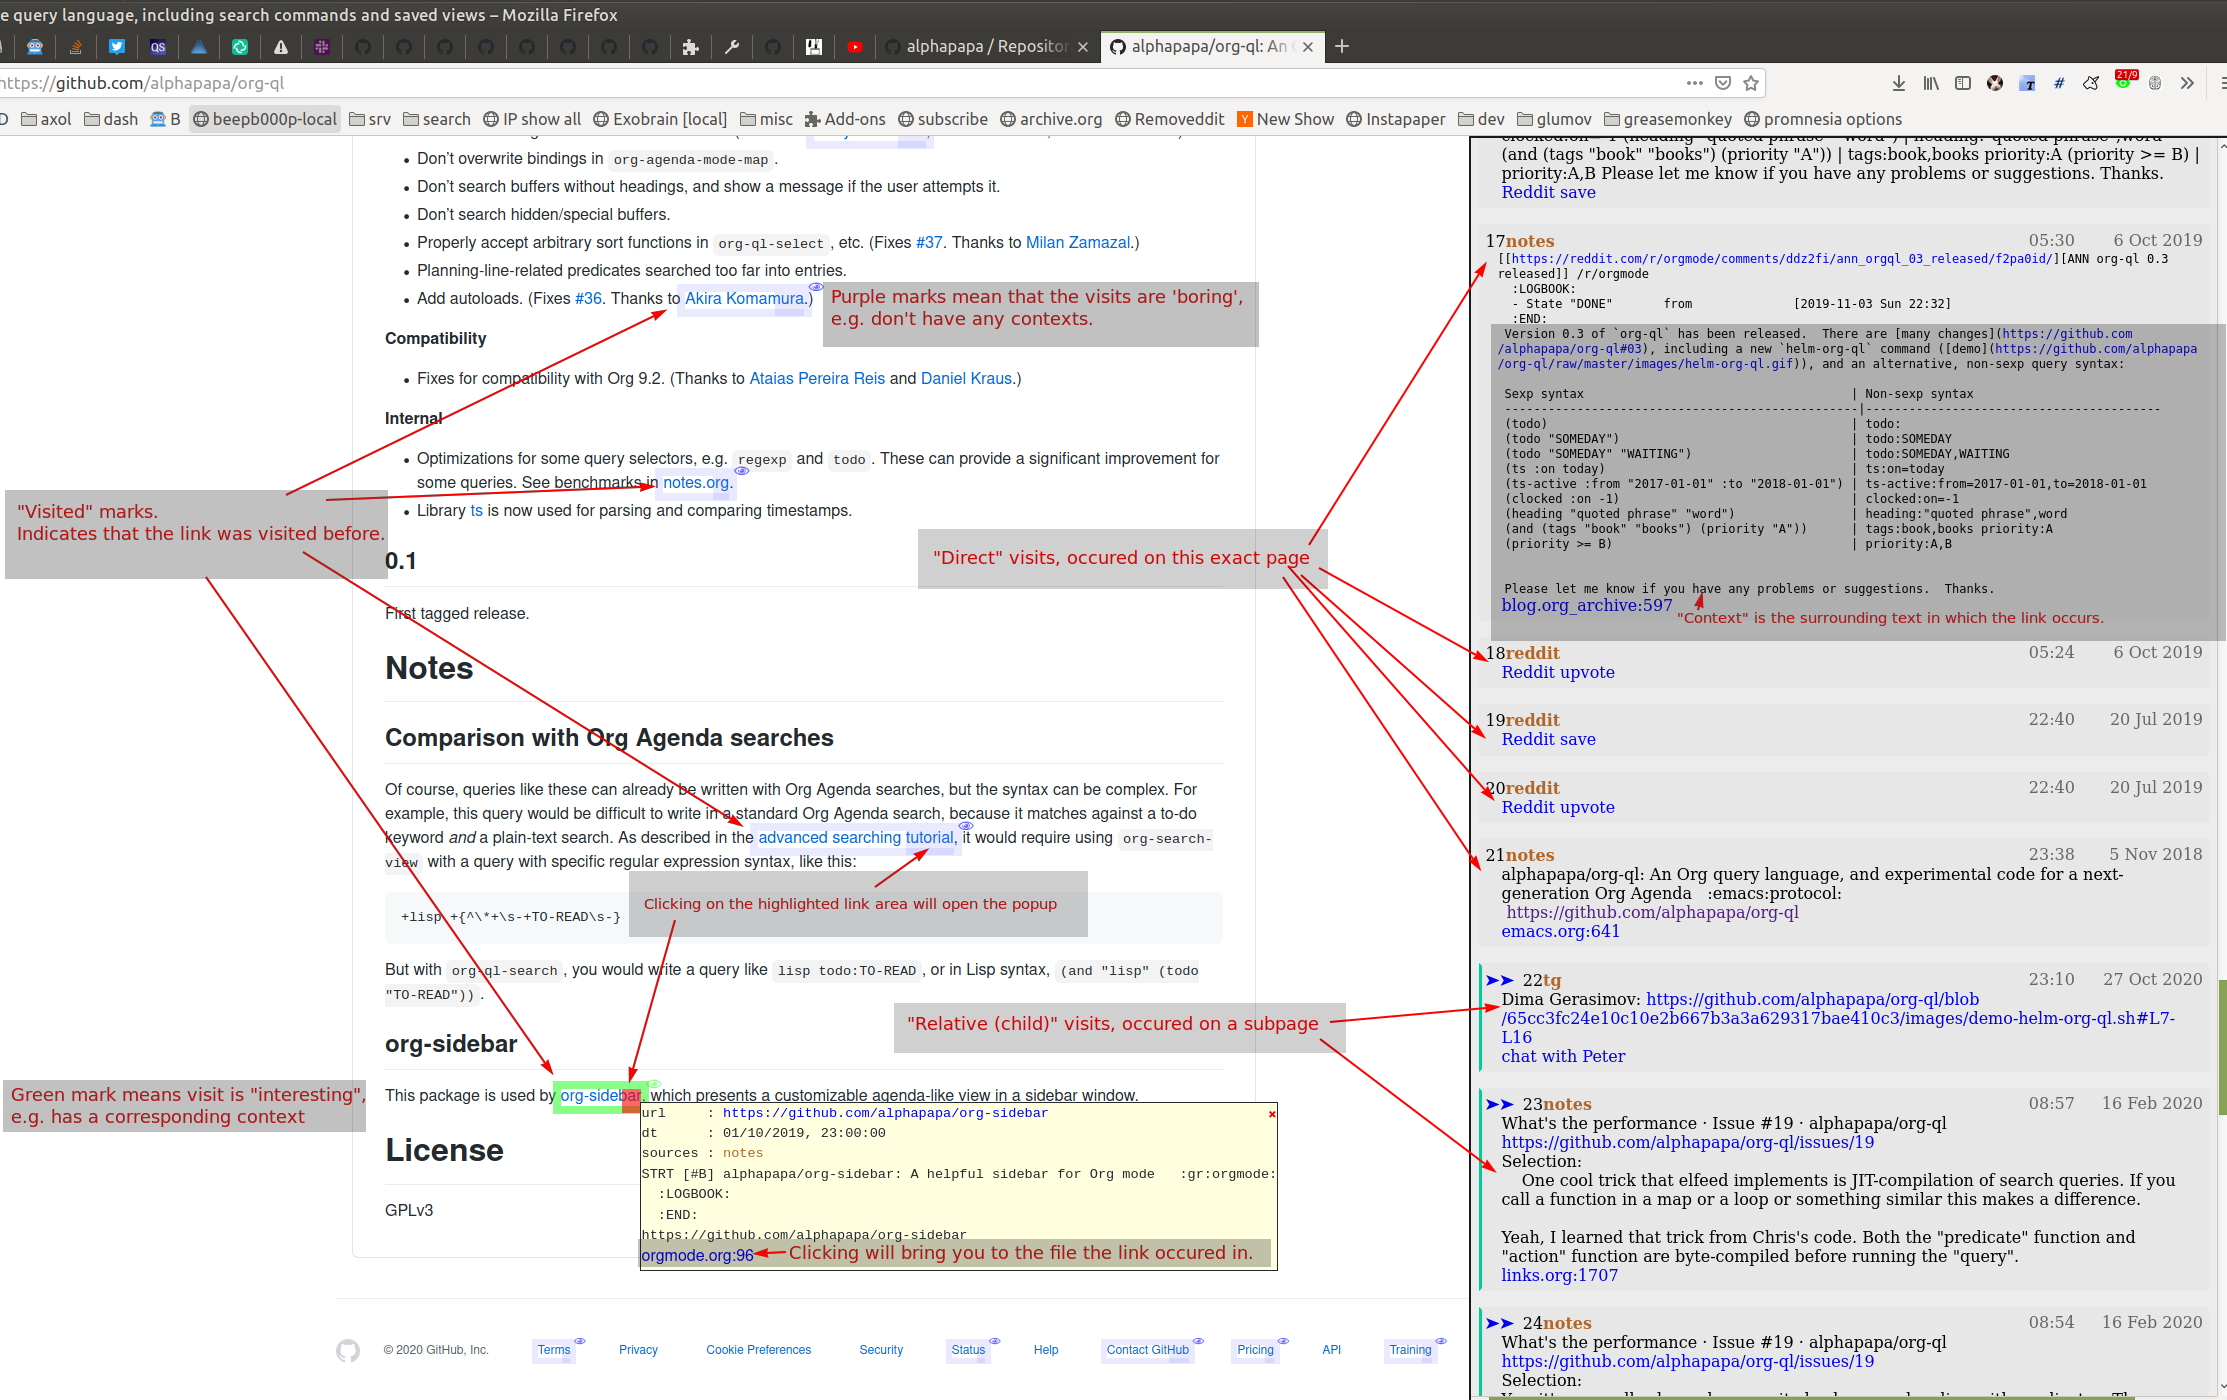This screenshot has height=1400, width=2227.
Task: Open the advanced searching tutorial link
Action: tap(856, 838)
